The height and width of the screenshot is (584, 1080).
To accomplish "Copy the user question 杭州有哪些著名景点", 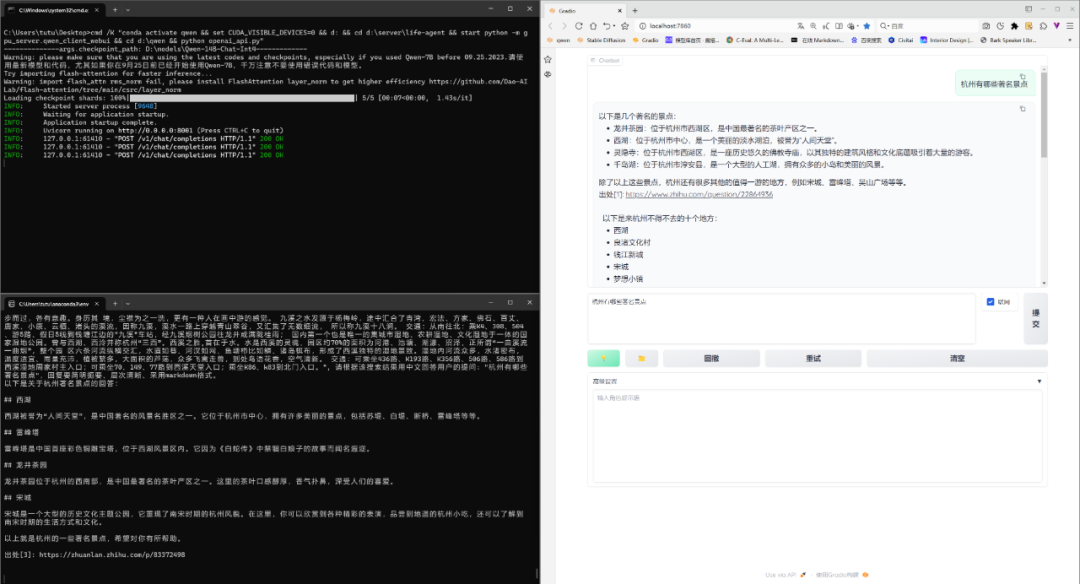I will pos(1023,76).
